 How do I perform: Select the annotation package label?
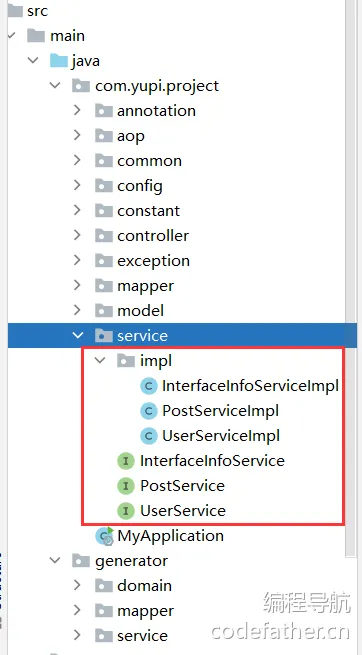(157, 111)
